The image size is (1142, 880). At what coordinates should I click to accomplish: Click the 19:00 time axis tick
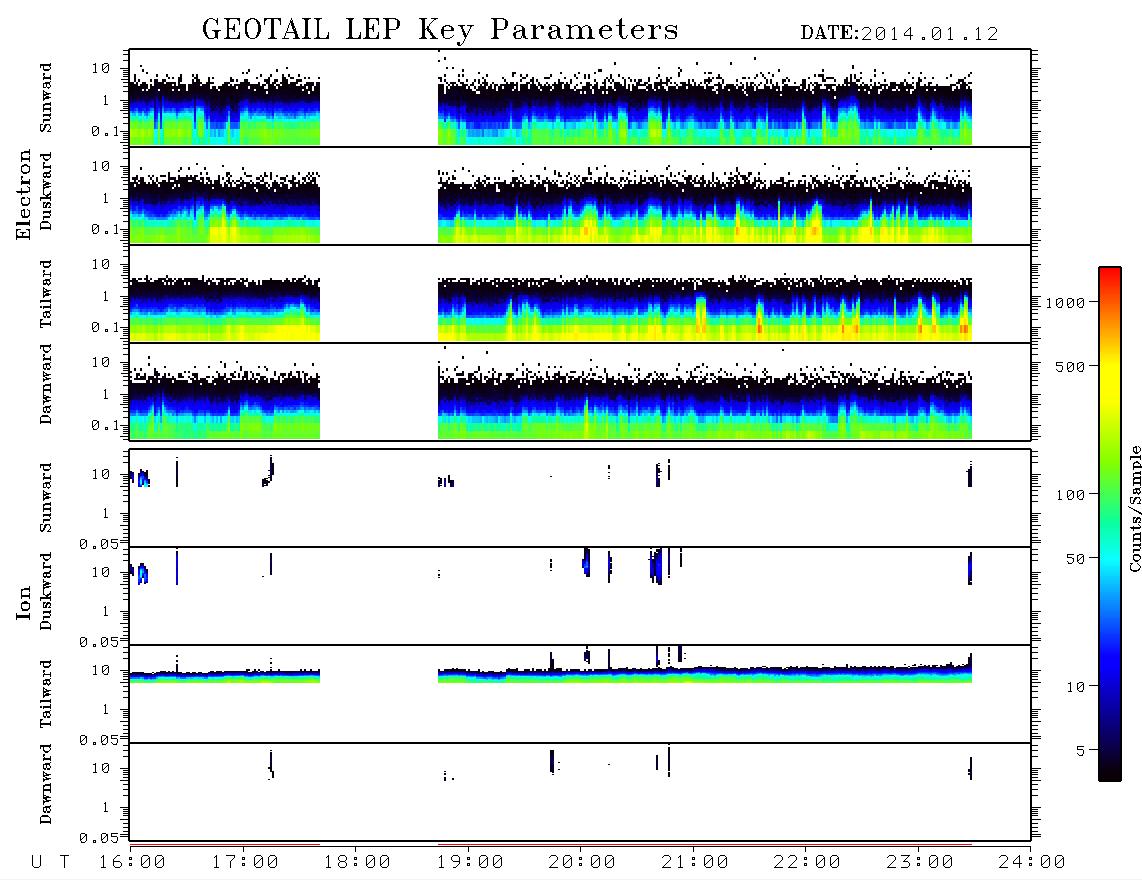[470, 862]
